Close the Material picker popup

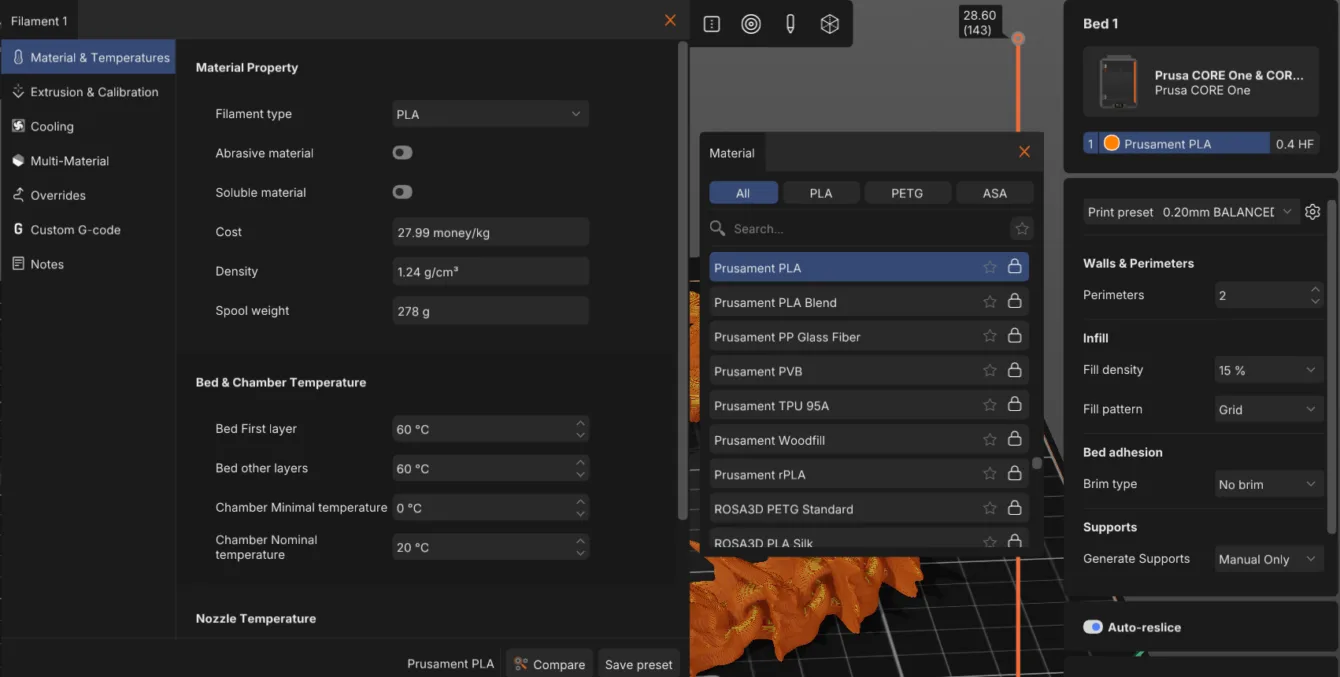[1024, 152]
